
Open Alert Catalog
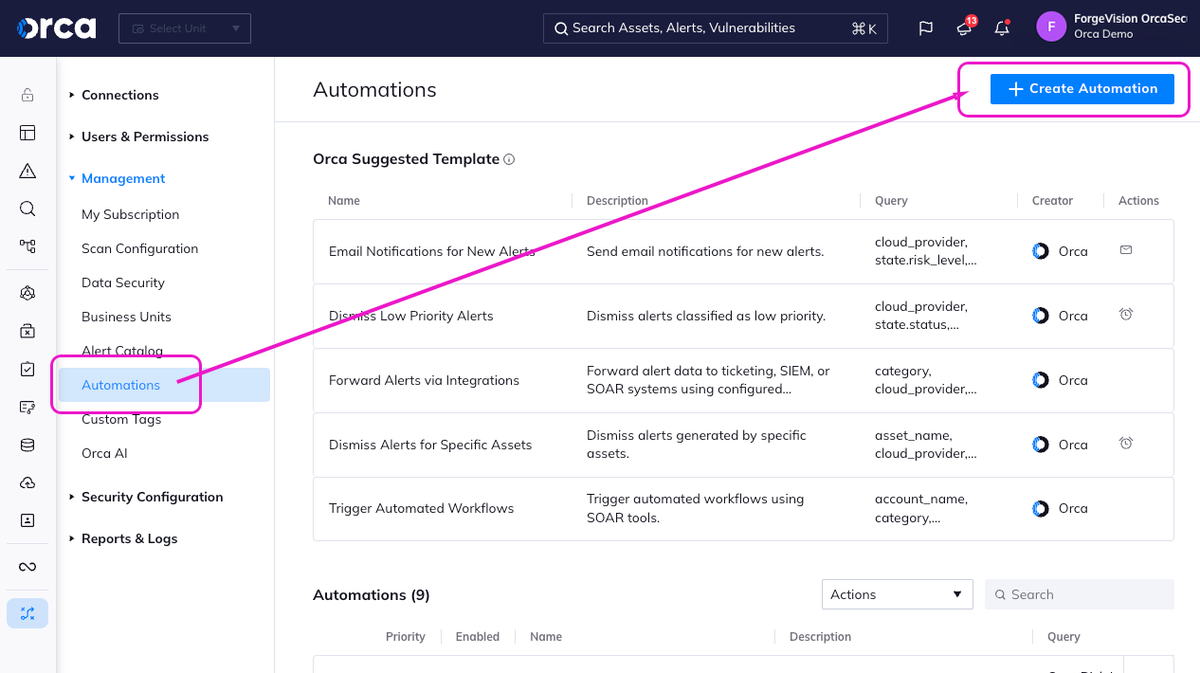[x=122, y=351]
